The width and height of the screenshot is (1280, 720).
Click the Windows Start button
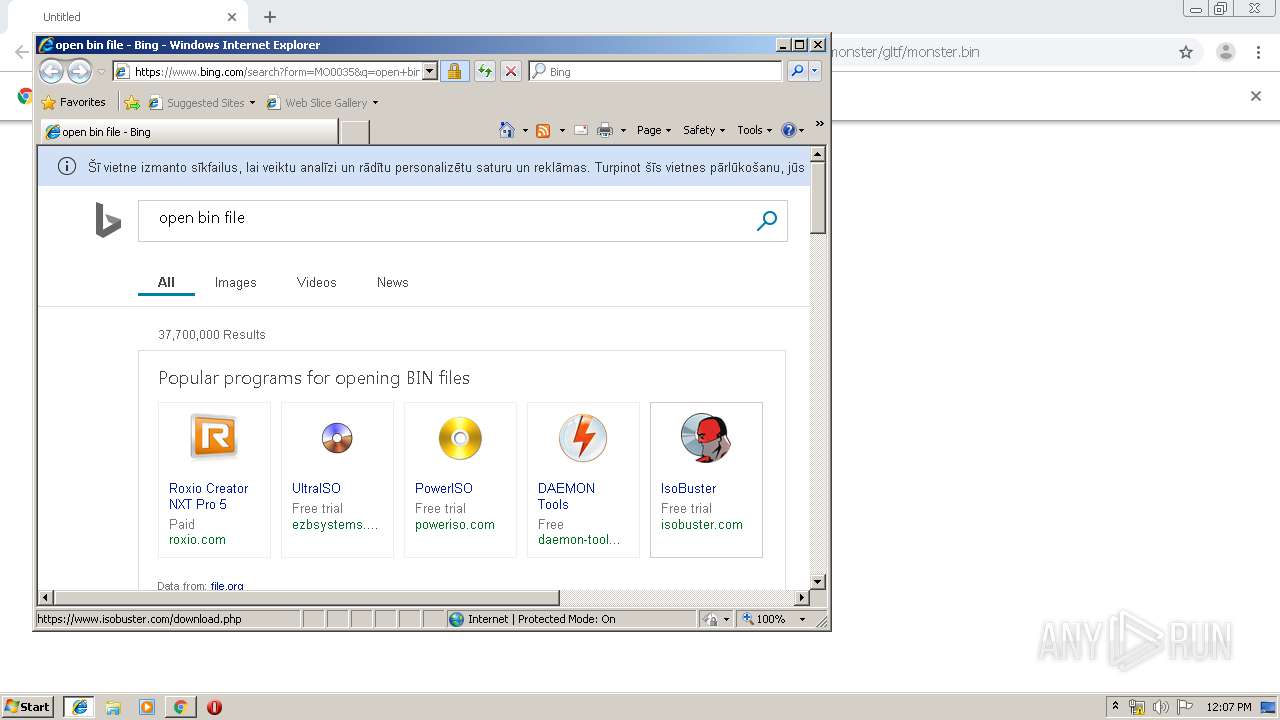click(27, 707)
